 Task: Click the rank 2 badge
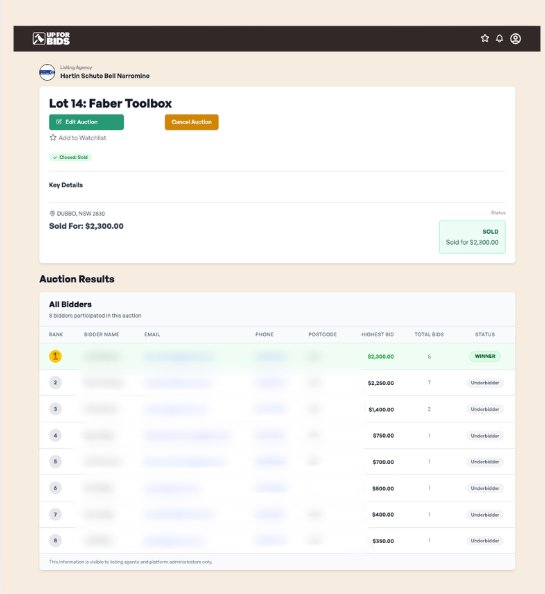click(55, 383)
